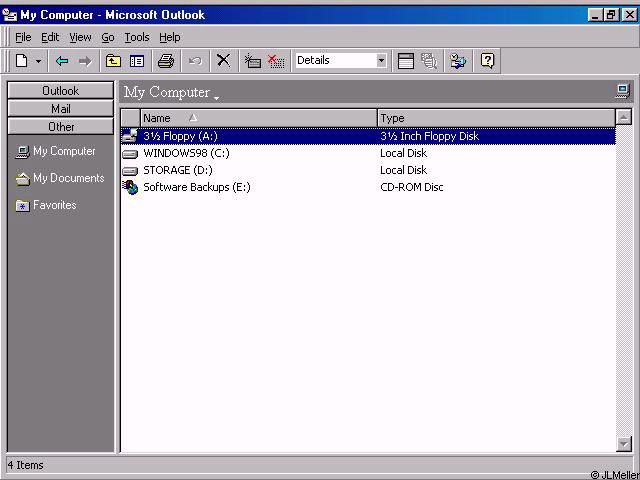Select the WINDOWS98 (C:) drive

pyautogui.click(x=186, y=153)
